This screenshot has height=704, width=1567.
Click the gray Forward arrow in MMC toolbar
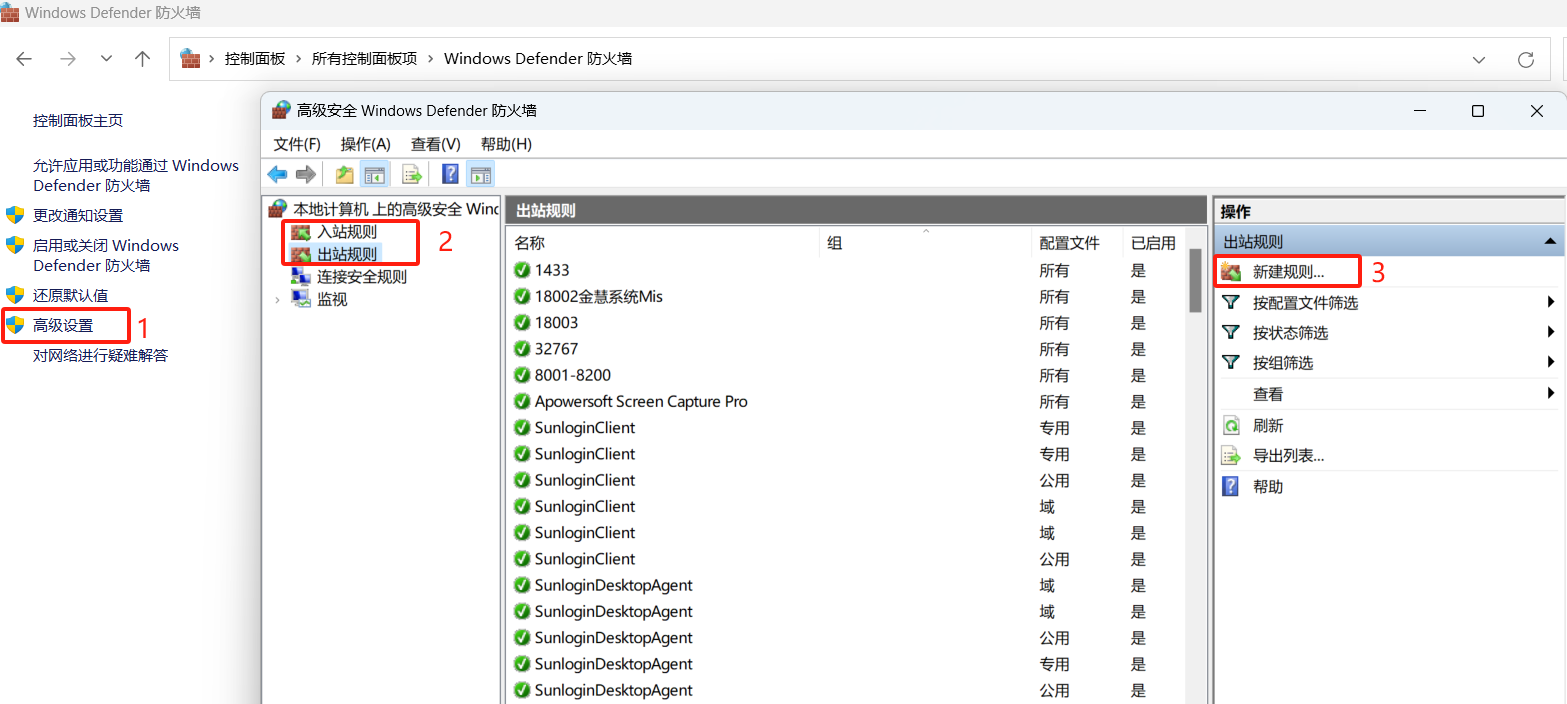coord(306,175)
